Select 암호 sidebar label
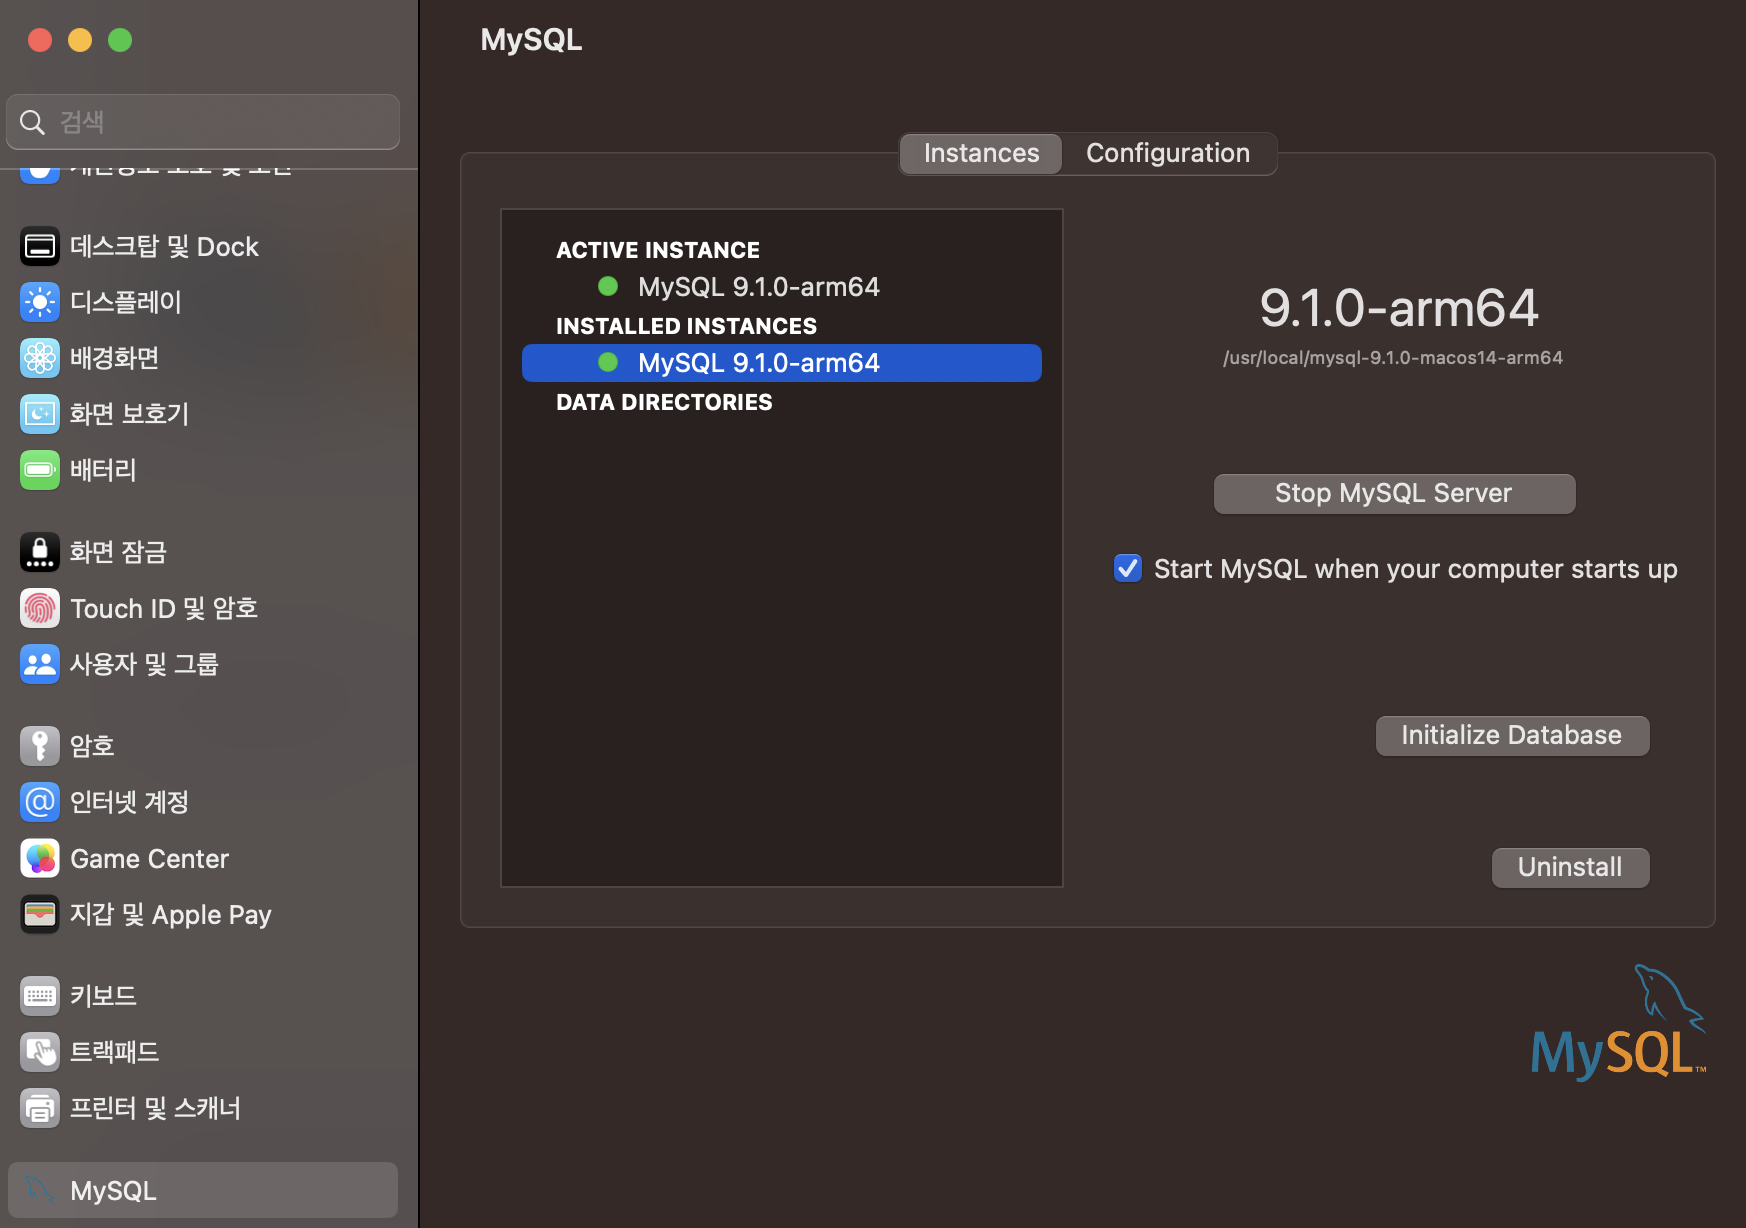The image size is (1746, 1228). click(x=92, y=746)
